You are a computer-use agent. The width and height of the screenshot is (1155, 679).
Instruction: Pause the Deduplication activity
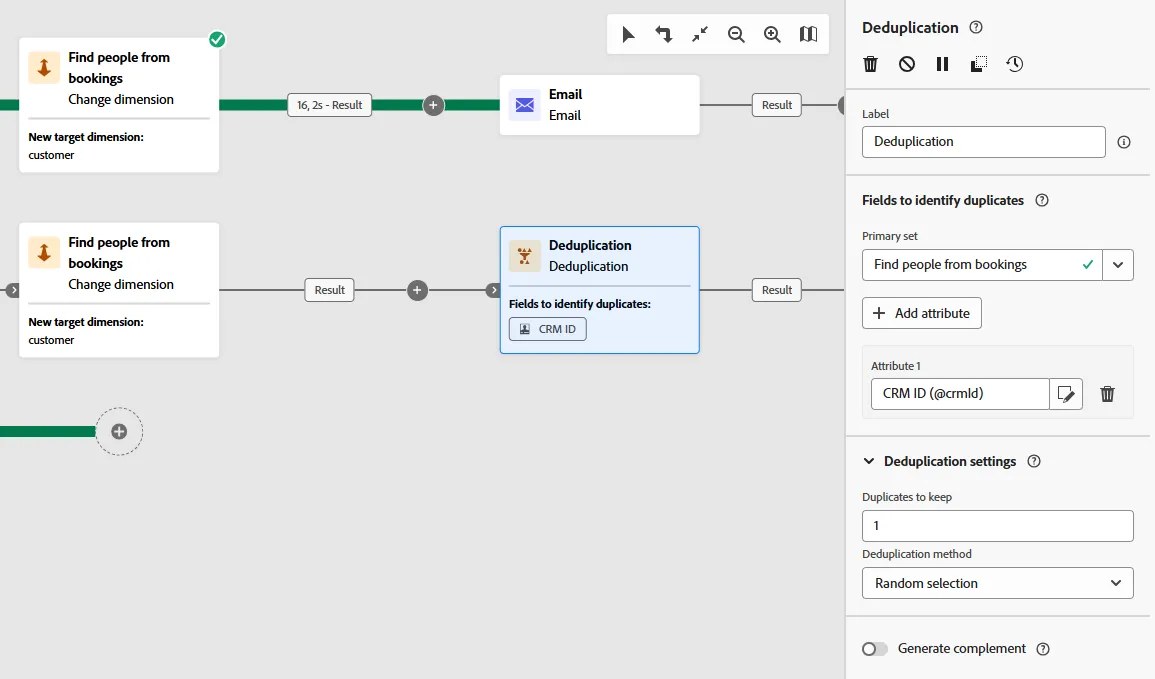pos(942,64)
